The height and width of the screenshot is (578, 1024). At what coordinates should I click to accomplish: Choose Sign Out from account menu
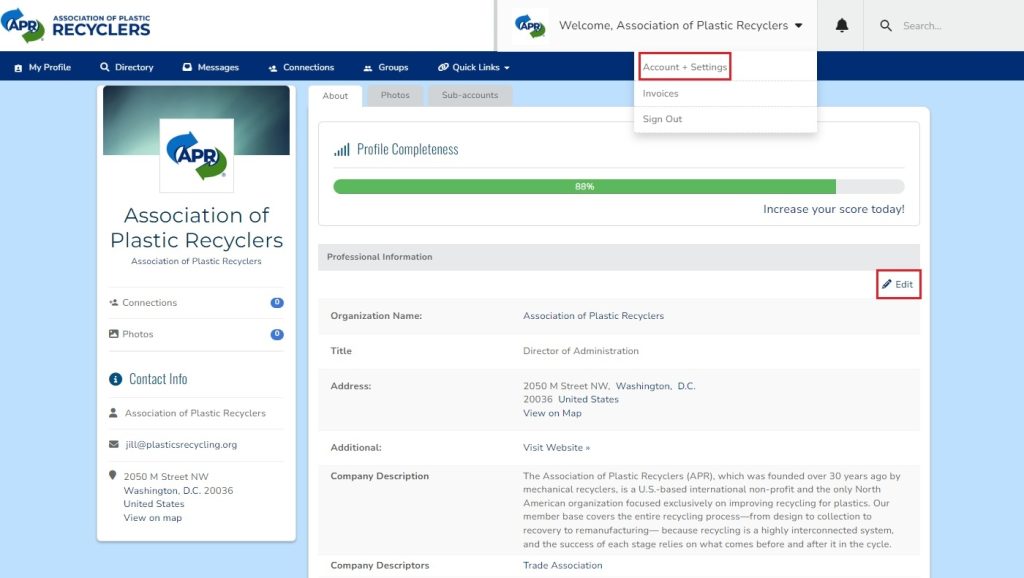[662, 119]
